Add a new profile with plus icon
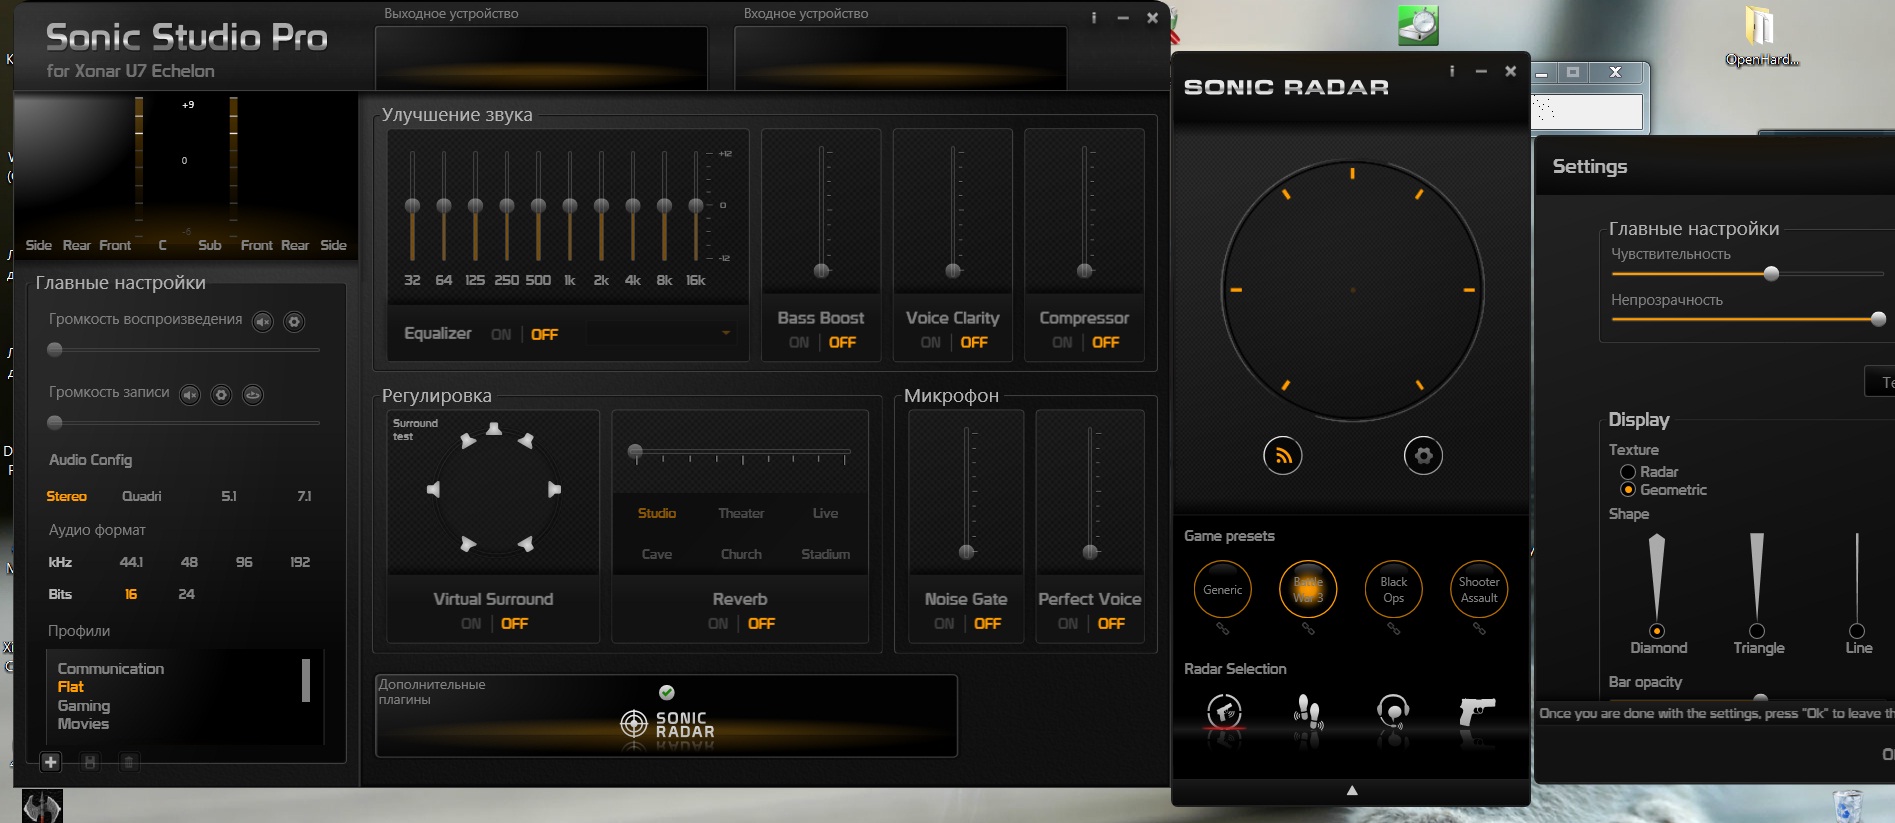Viewport: 1895px width, 823px height. coord(51,762)
